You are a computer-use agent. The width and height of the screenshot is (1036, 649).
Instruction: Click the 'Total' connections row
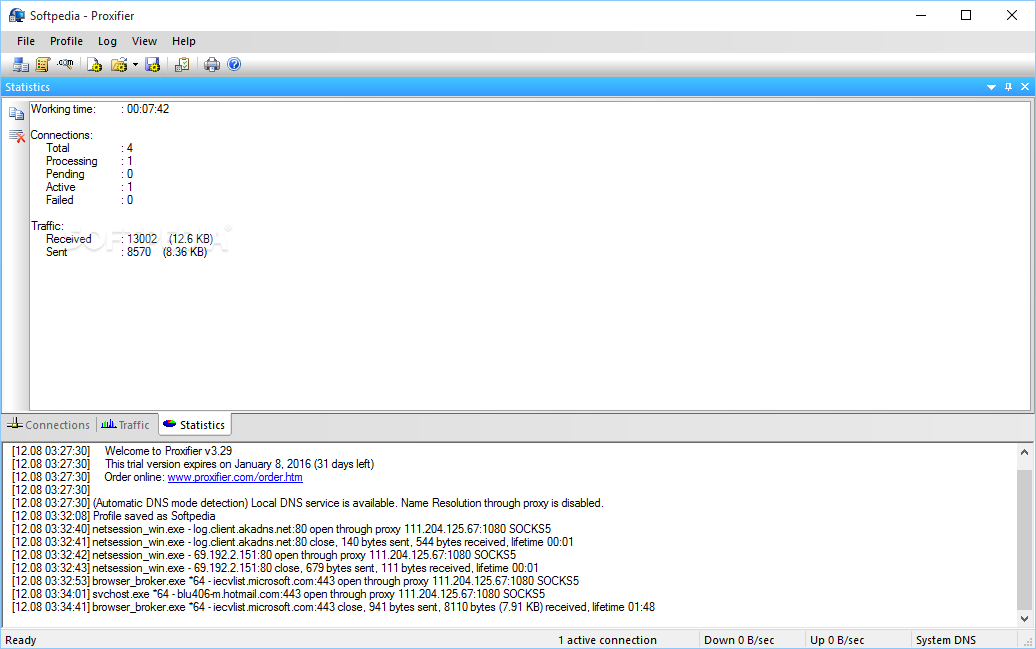tap(89, 148)
